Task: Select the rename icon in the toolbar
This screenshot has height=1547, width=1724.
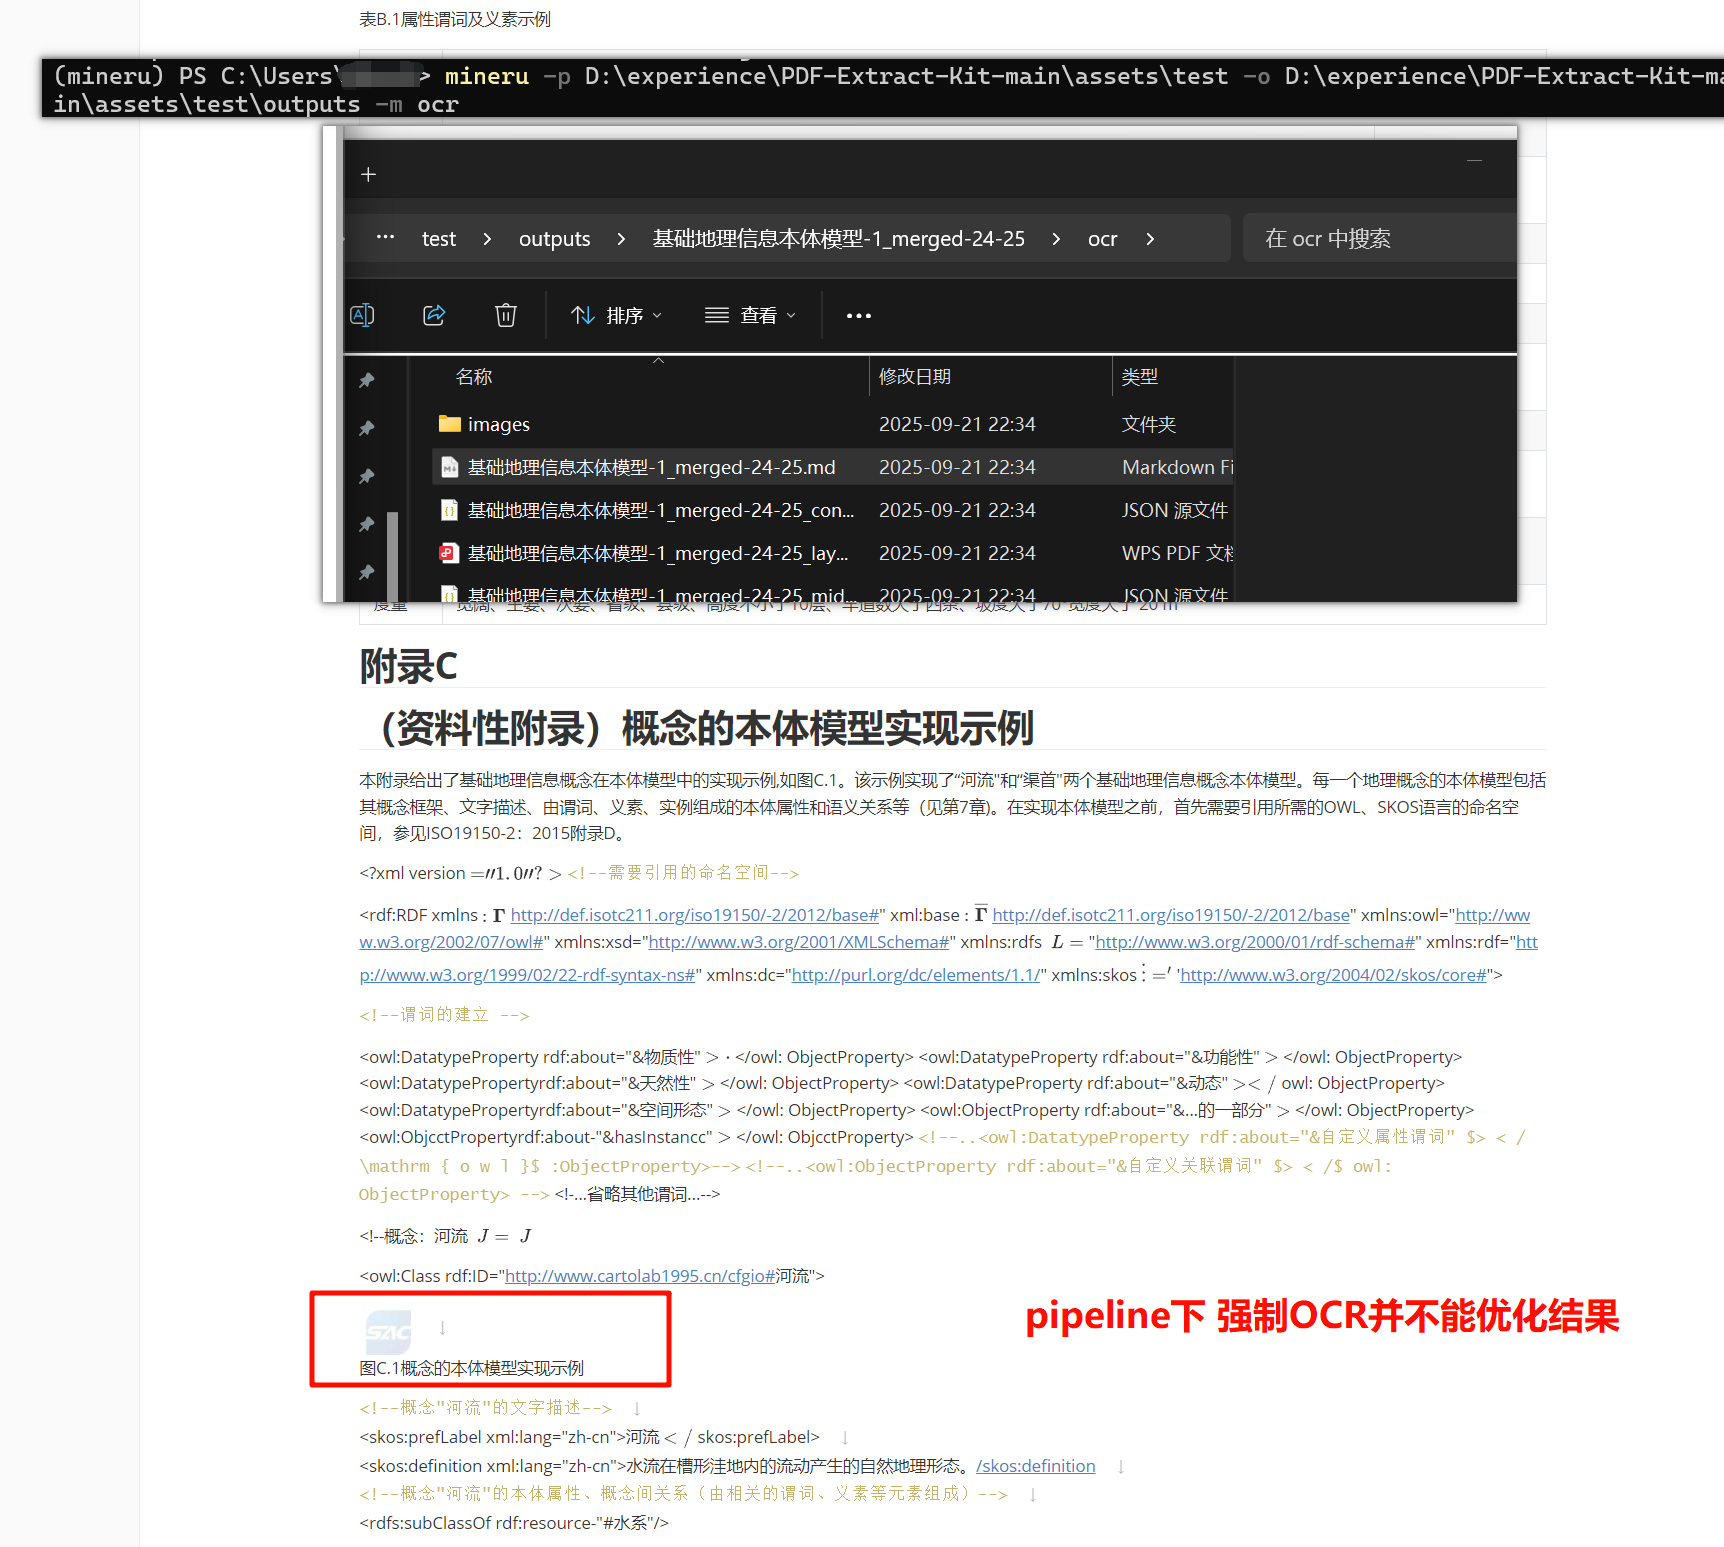Action: [362, 315]
